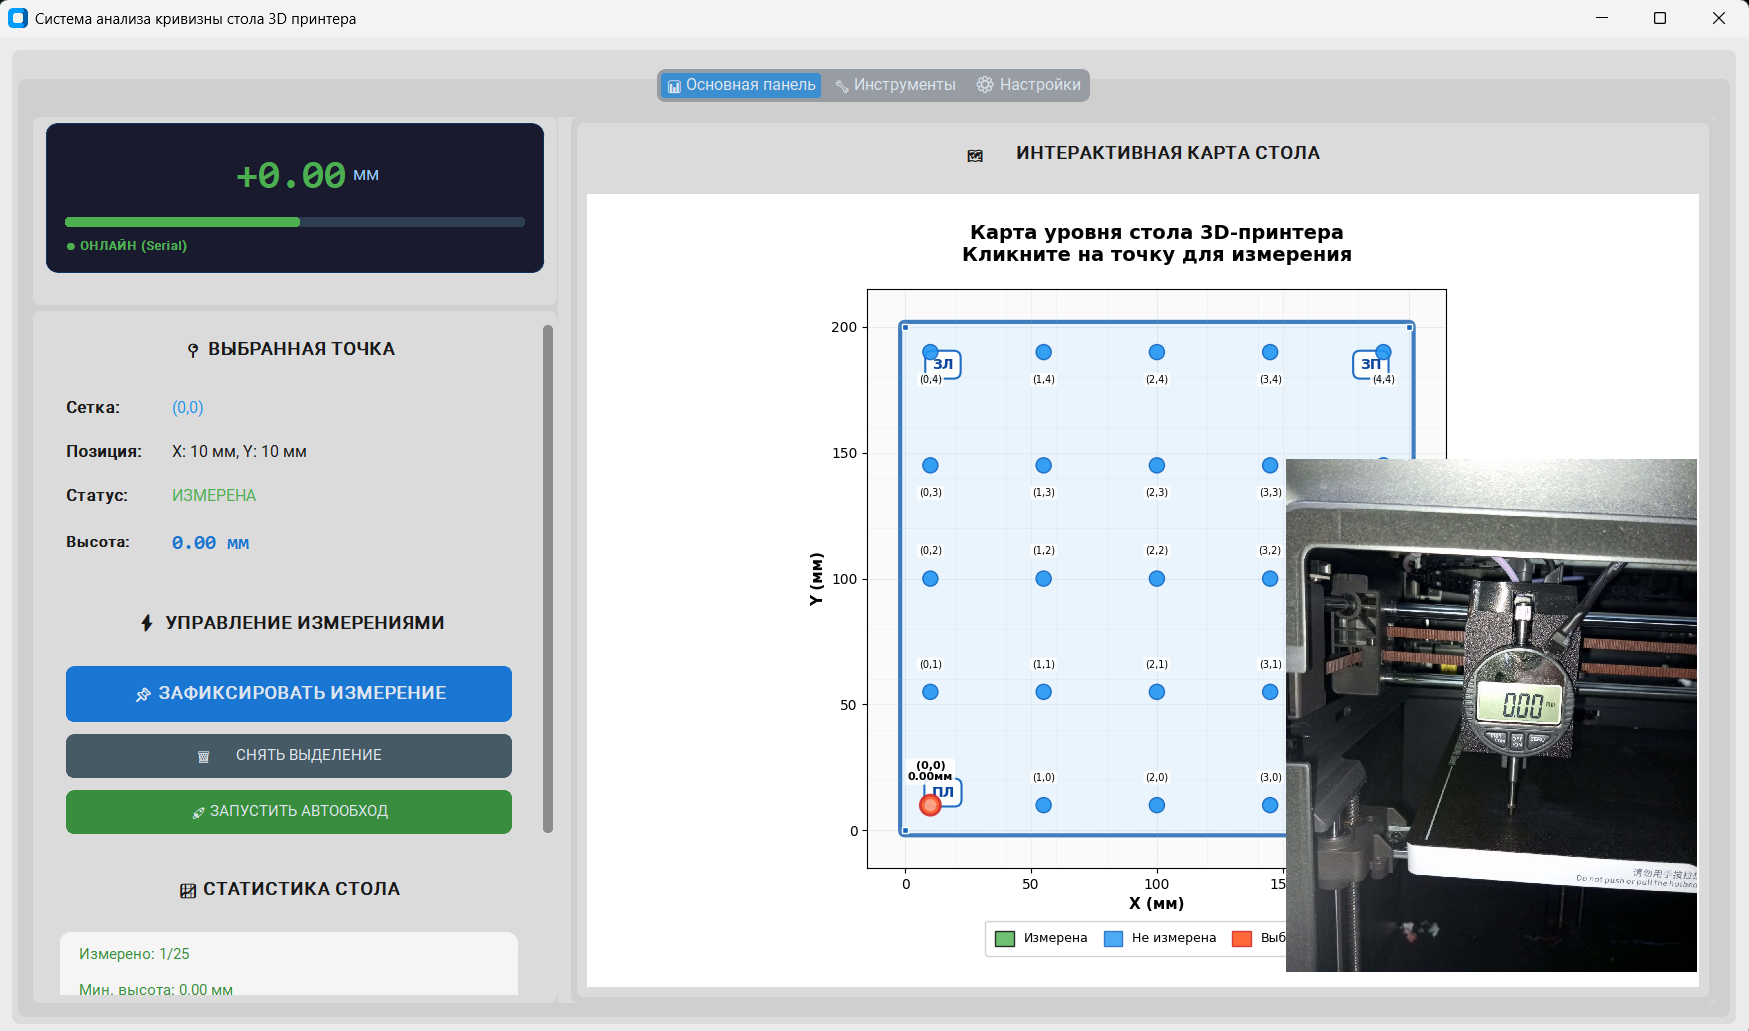The height and width of the screenshot is (1031, 1749).
Task: Open the Настройки tab
Action: click(x=1029, y=85)
